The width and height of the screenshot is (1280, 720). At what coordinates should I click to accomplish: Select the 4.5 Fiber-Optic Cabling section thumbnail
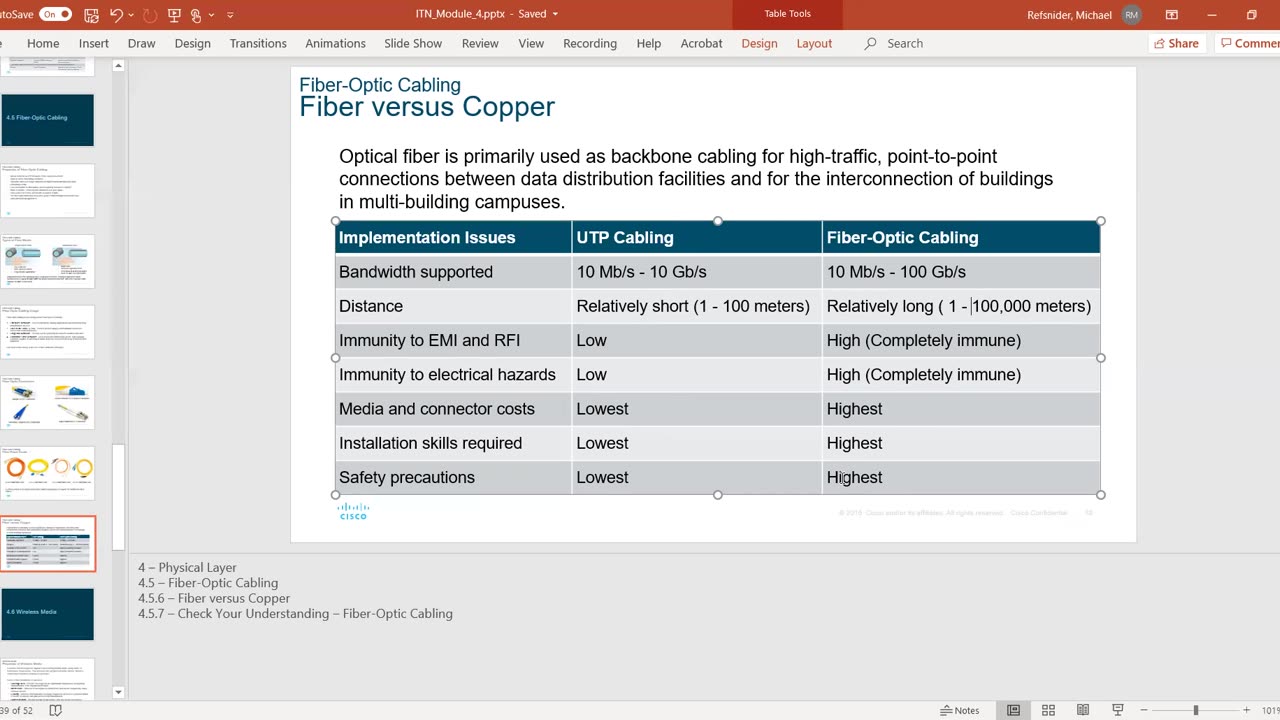(48, 120)
